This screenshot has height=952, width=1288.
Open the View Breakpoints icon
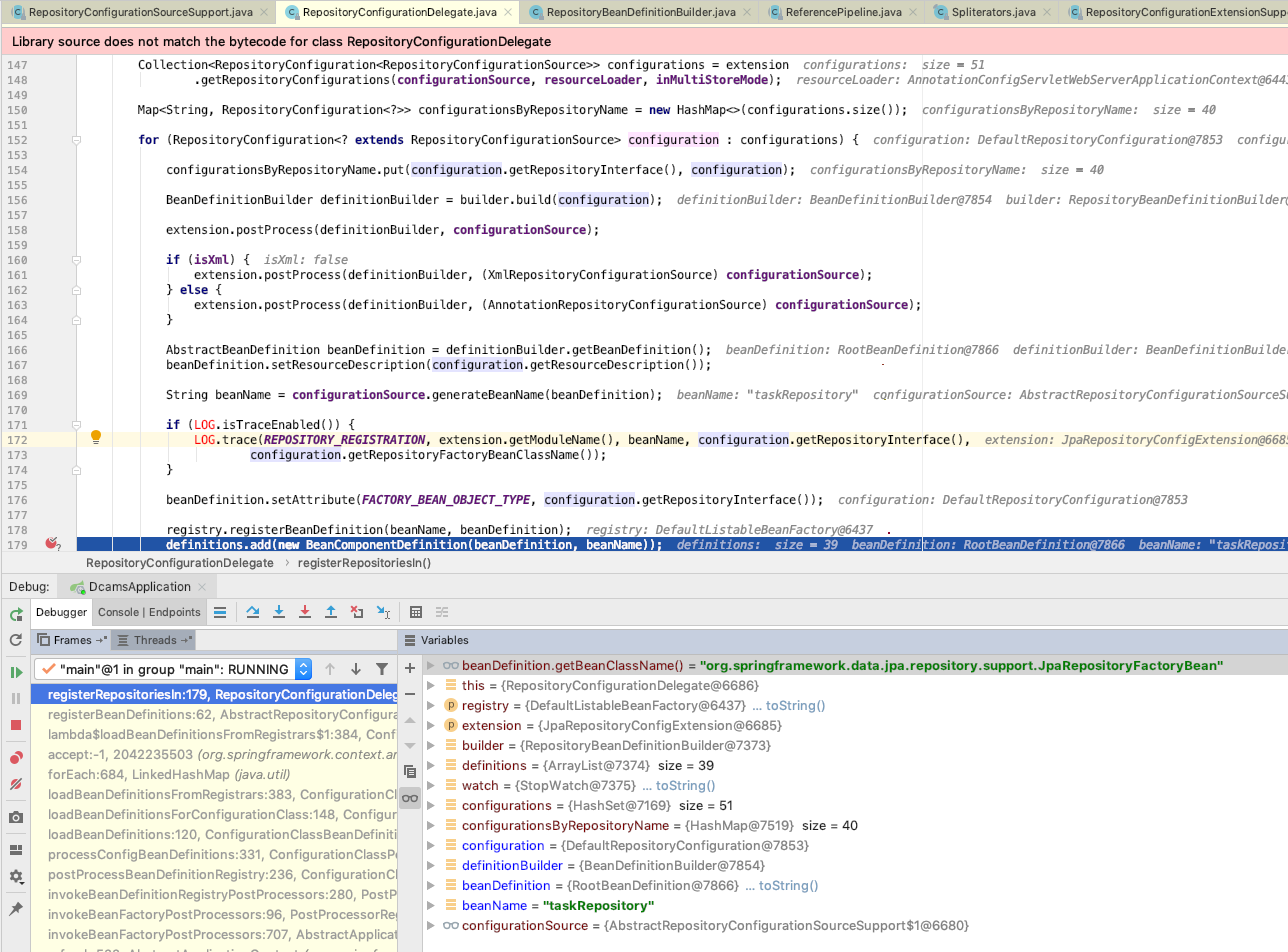(14, 757)
